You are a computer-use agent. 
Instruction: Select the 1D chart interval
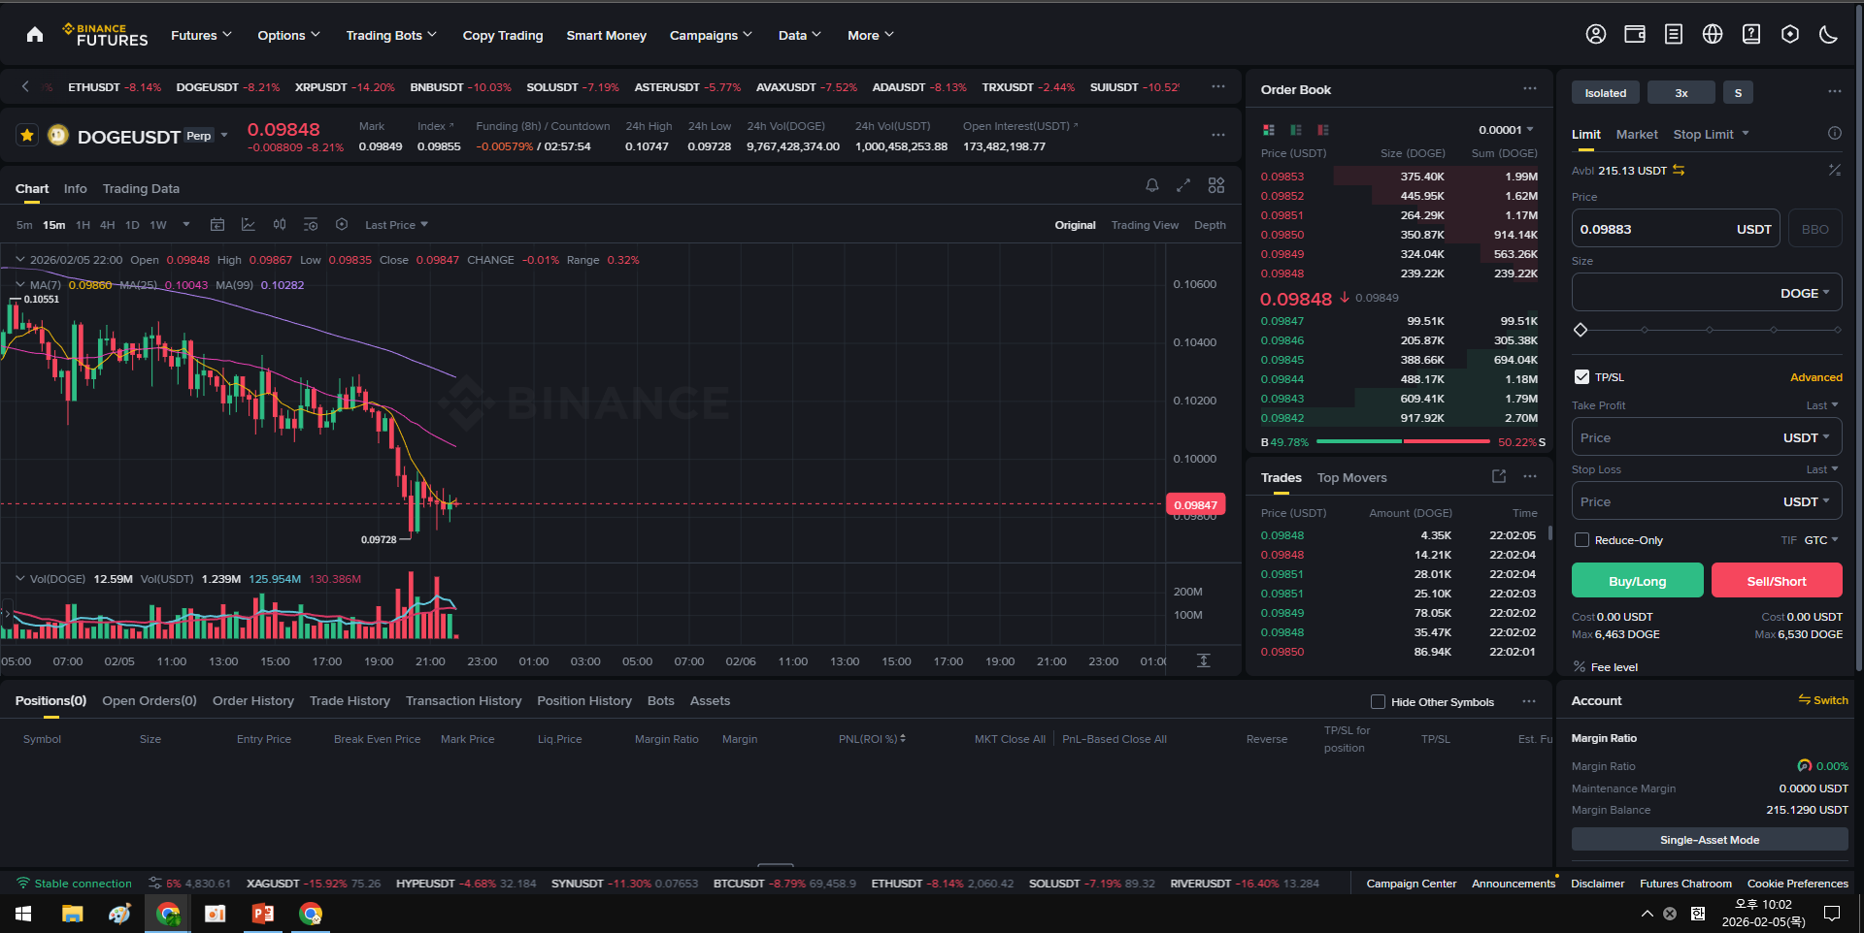pos(132,225)
